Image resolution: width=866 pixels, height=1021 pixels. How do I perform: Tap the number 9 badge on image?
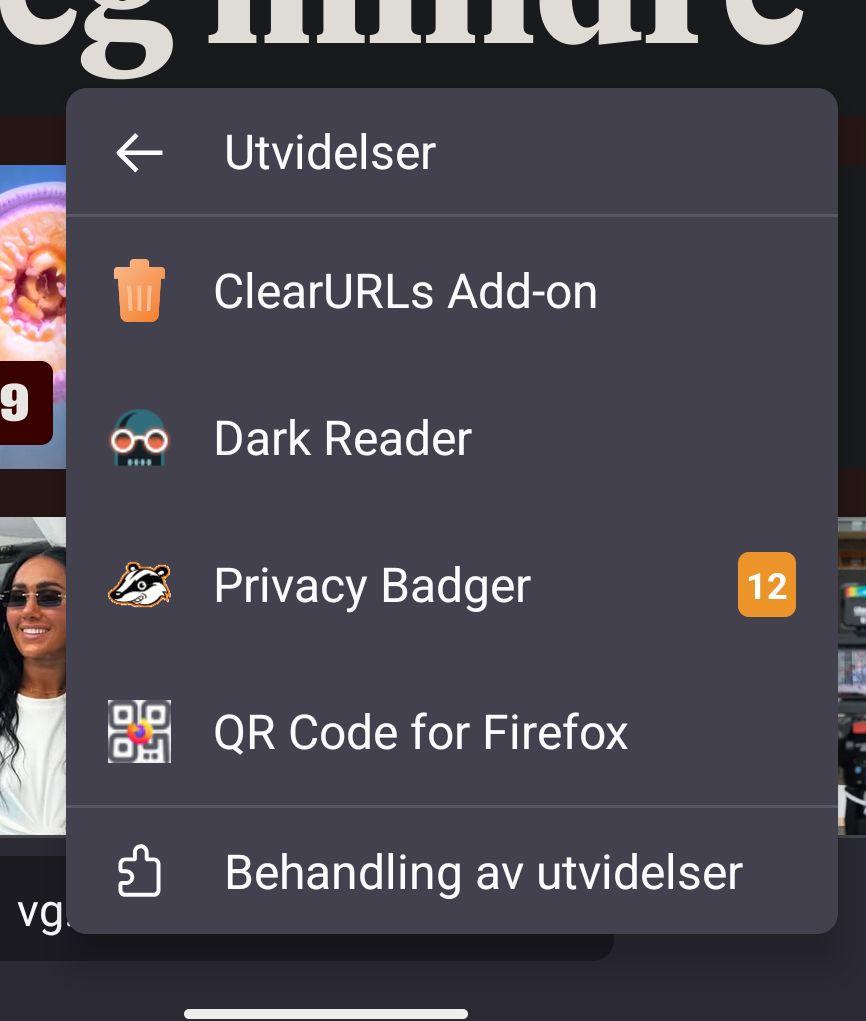[x=25, y=403]
